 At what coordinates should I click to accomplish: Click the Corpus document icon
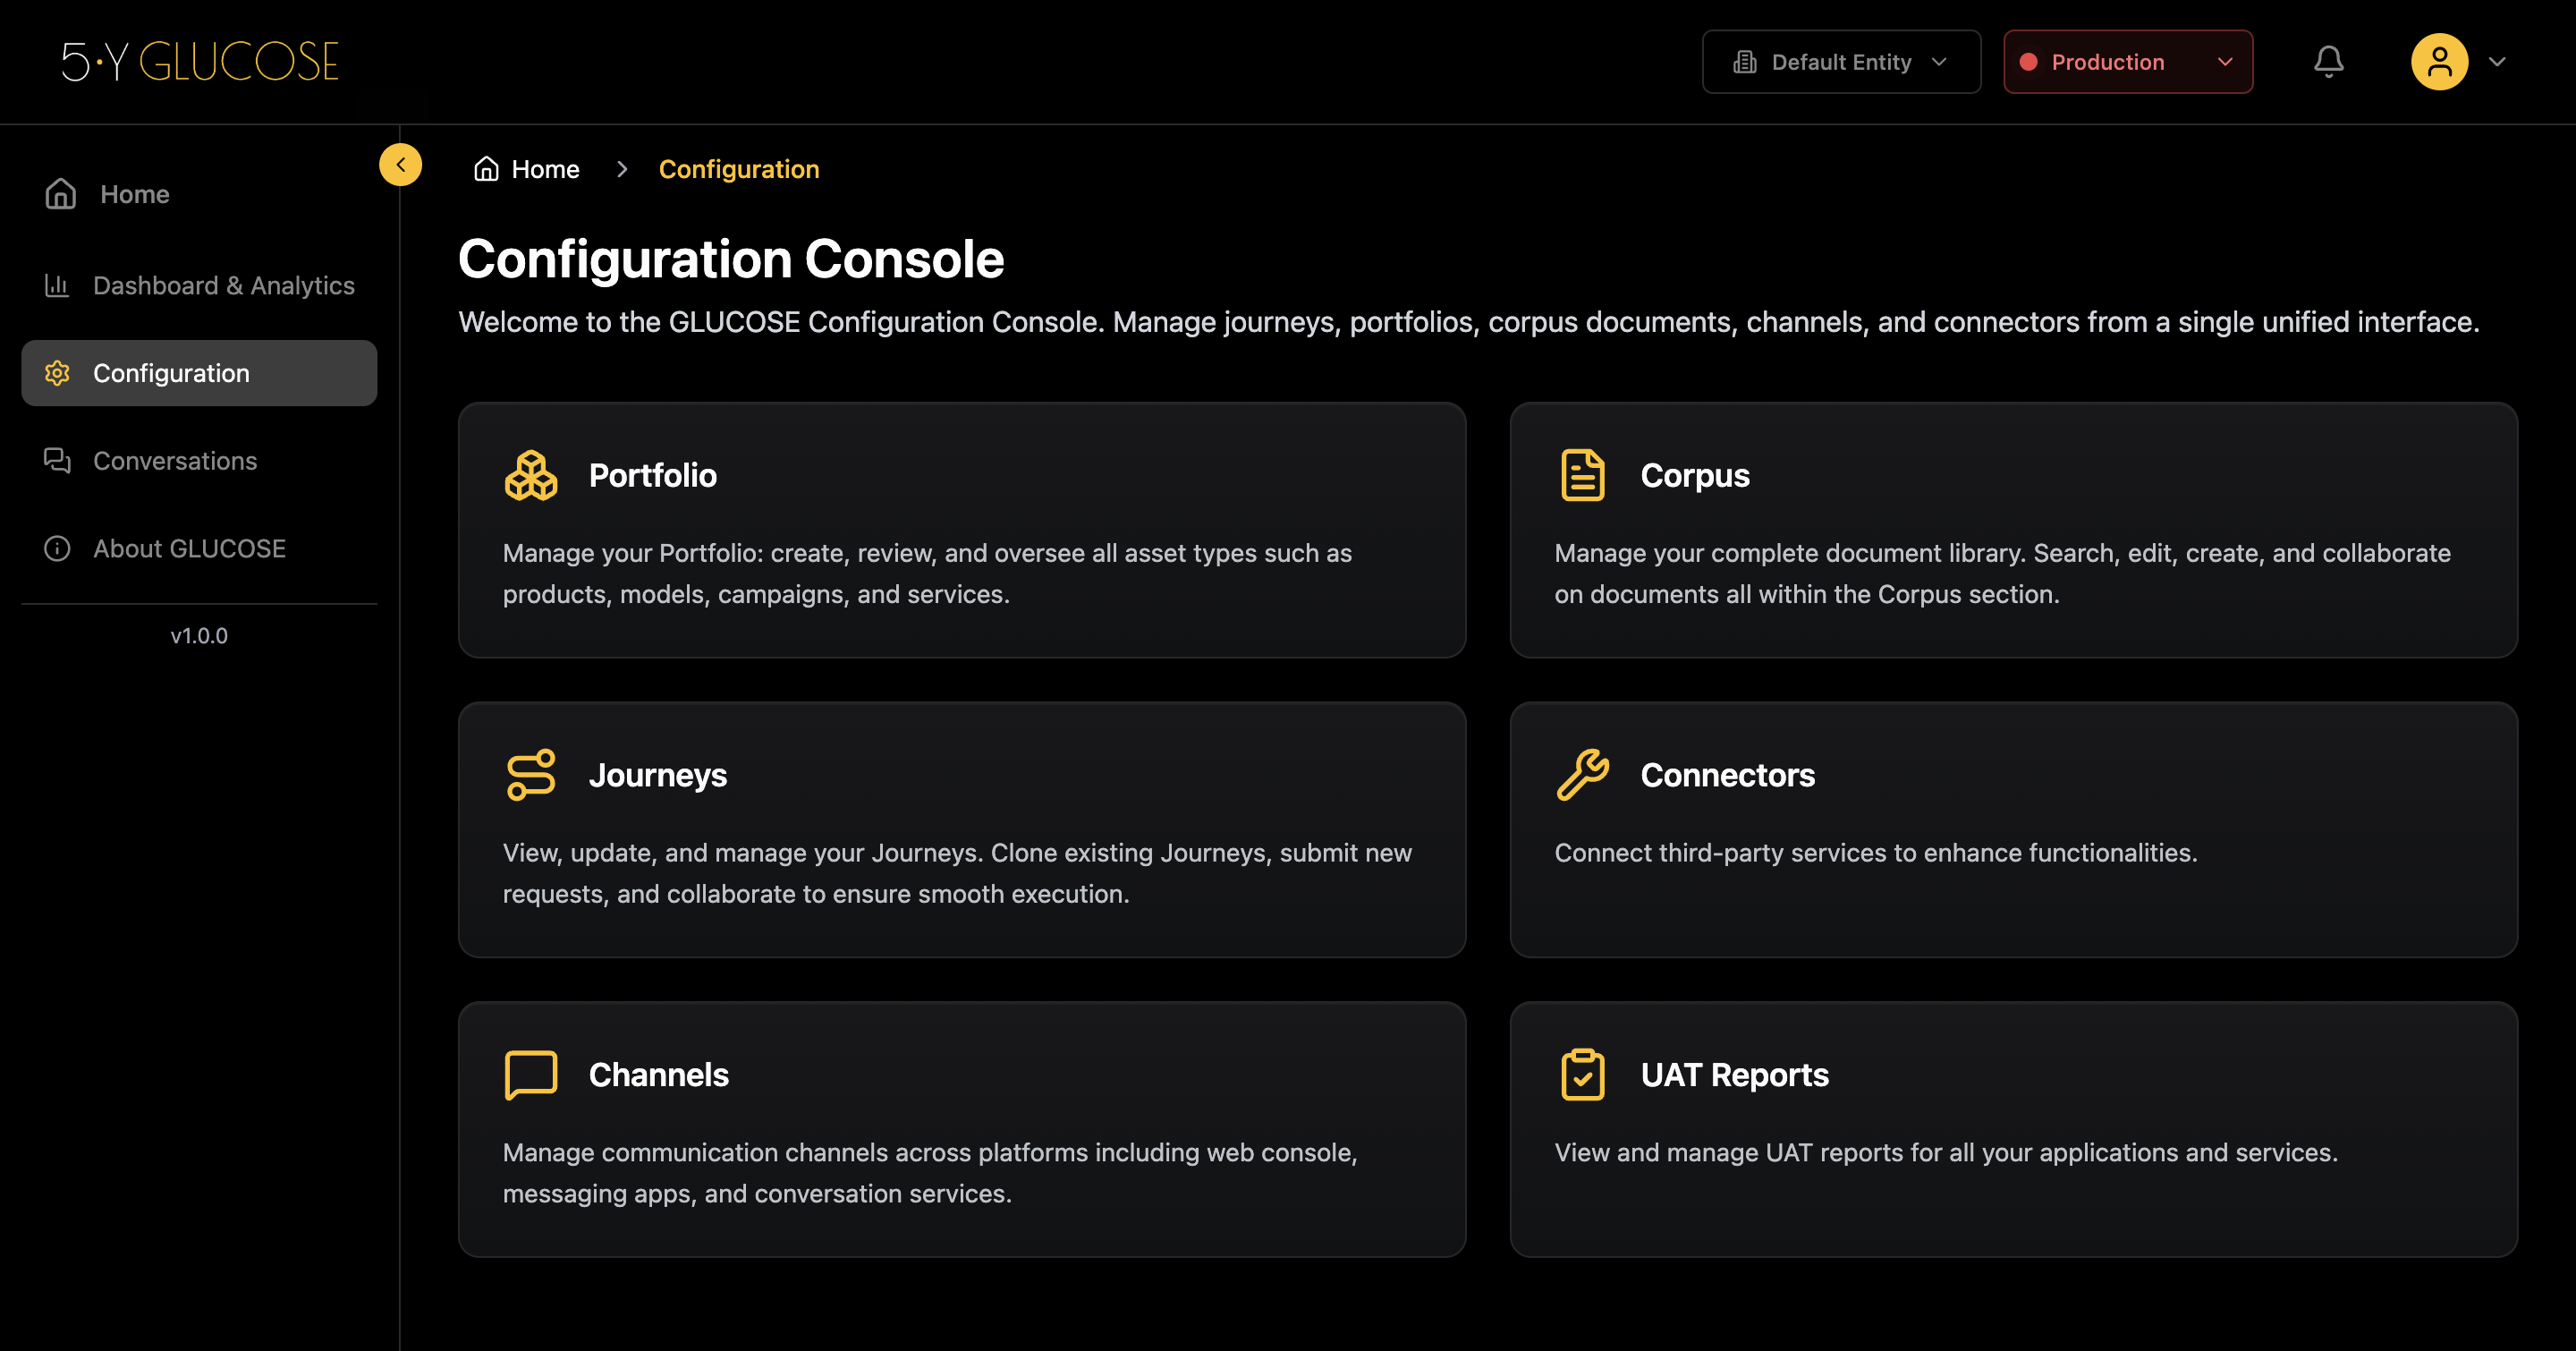(1582, 475)
